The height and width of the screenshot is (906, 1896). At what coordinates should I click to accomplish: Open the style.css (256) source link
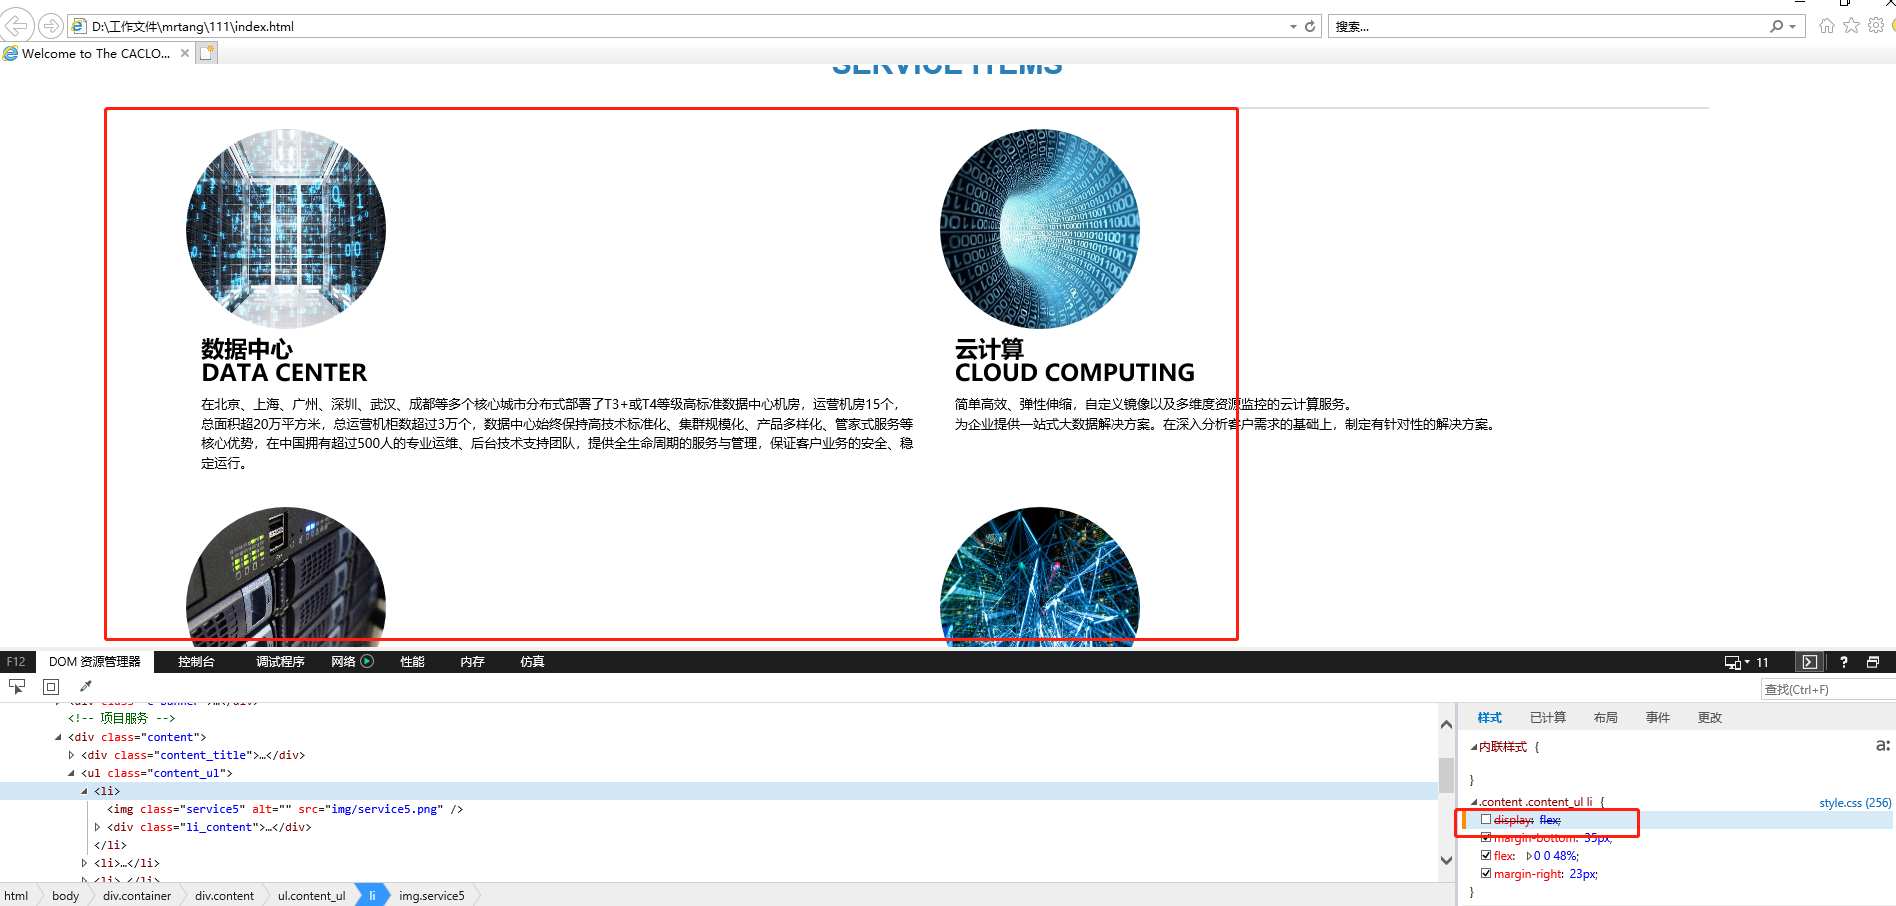[1853, 802]
